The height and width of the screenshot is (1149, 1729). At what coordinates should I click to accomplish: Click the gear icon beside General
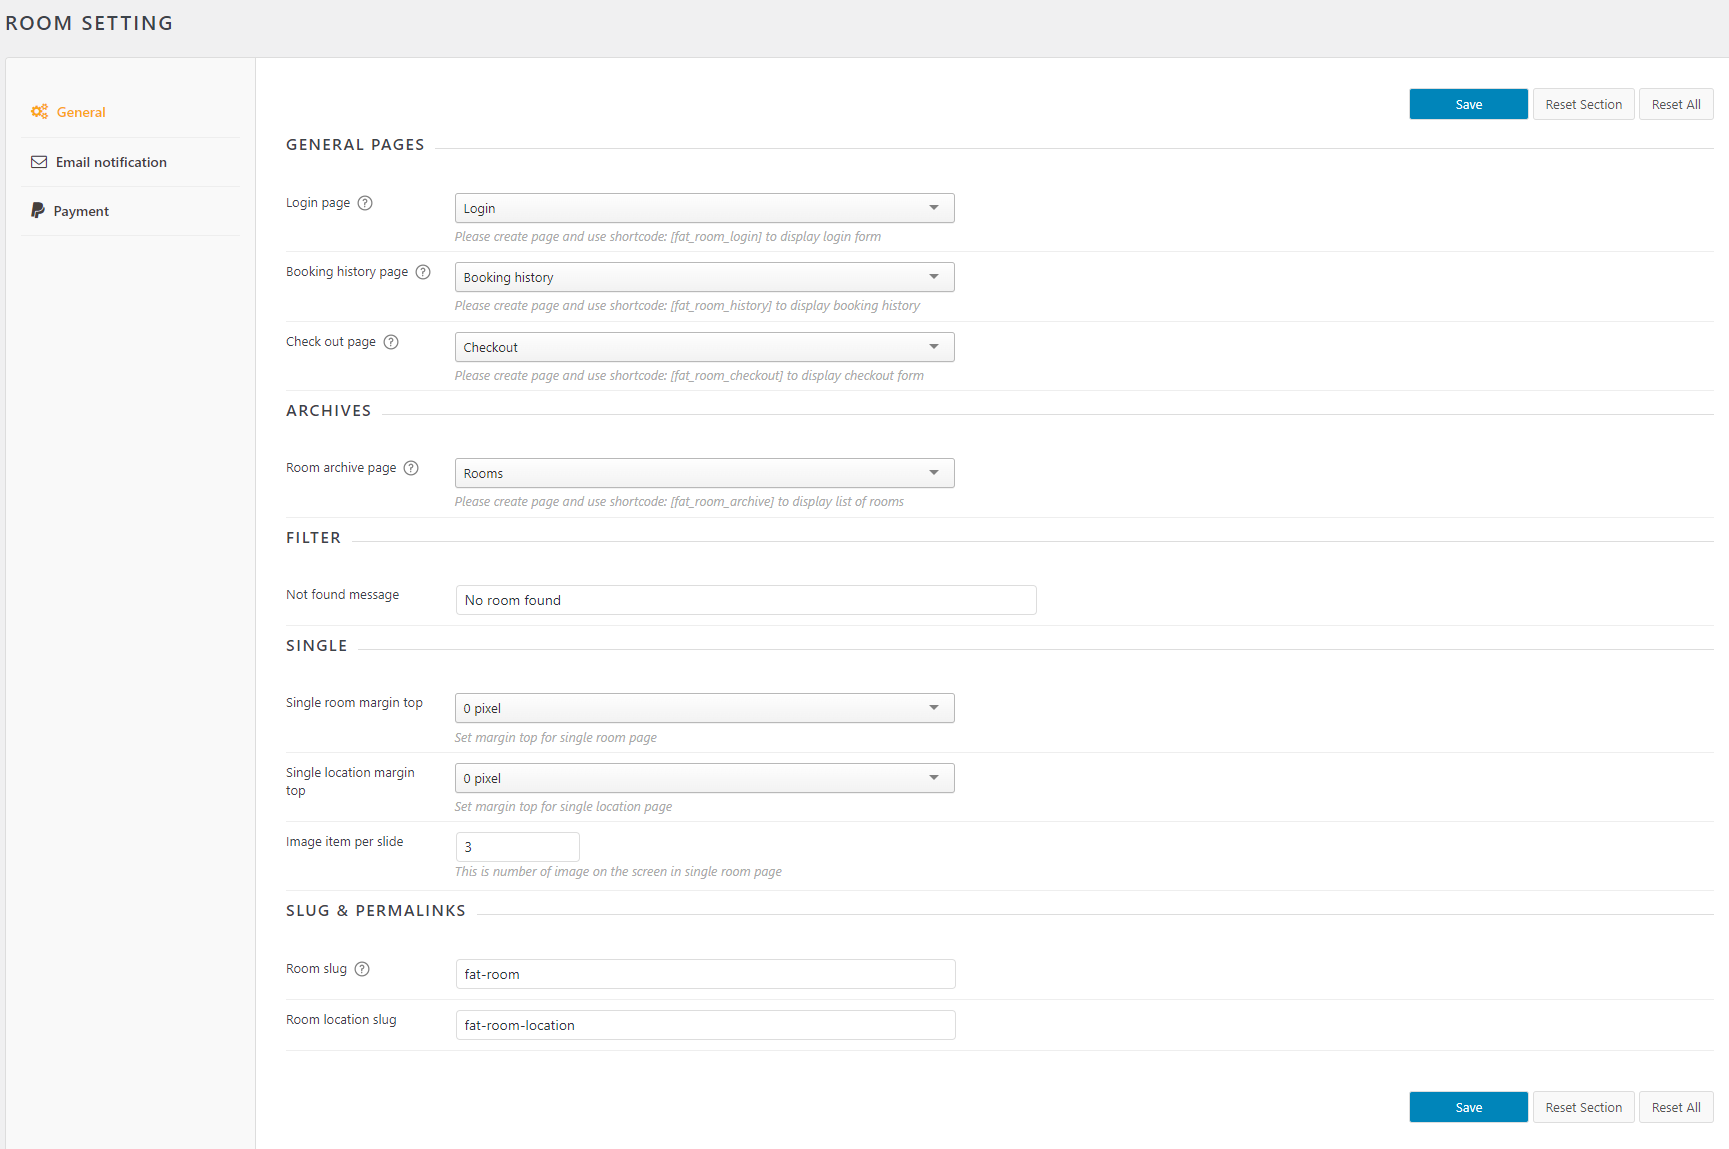39,111
